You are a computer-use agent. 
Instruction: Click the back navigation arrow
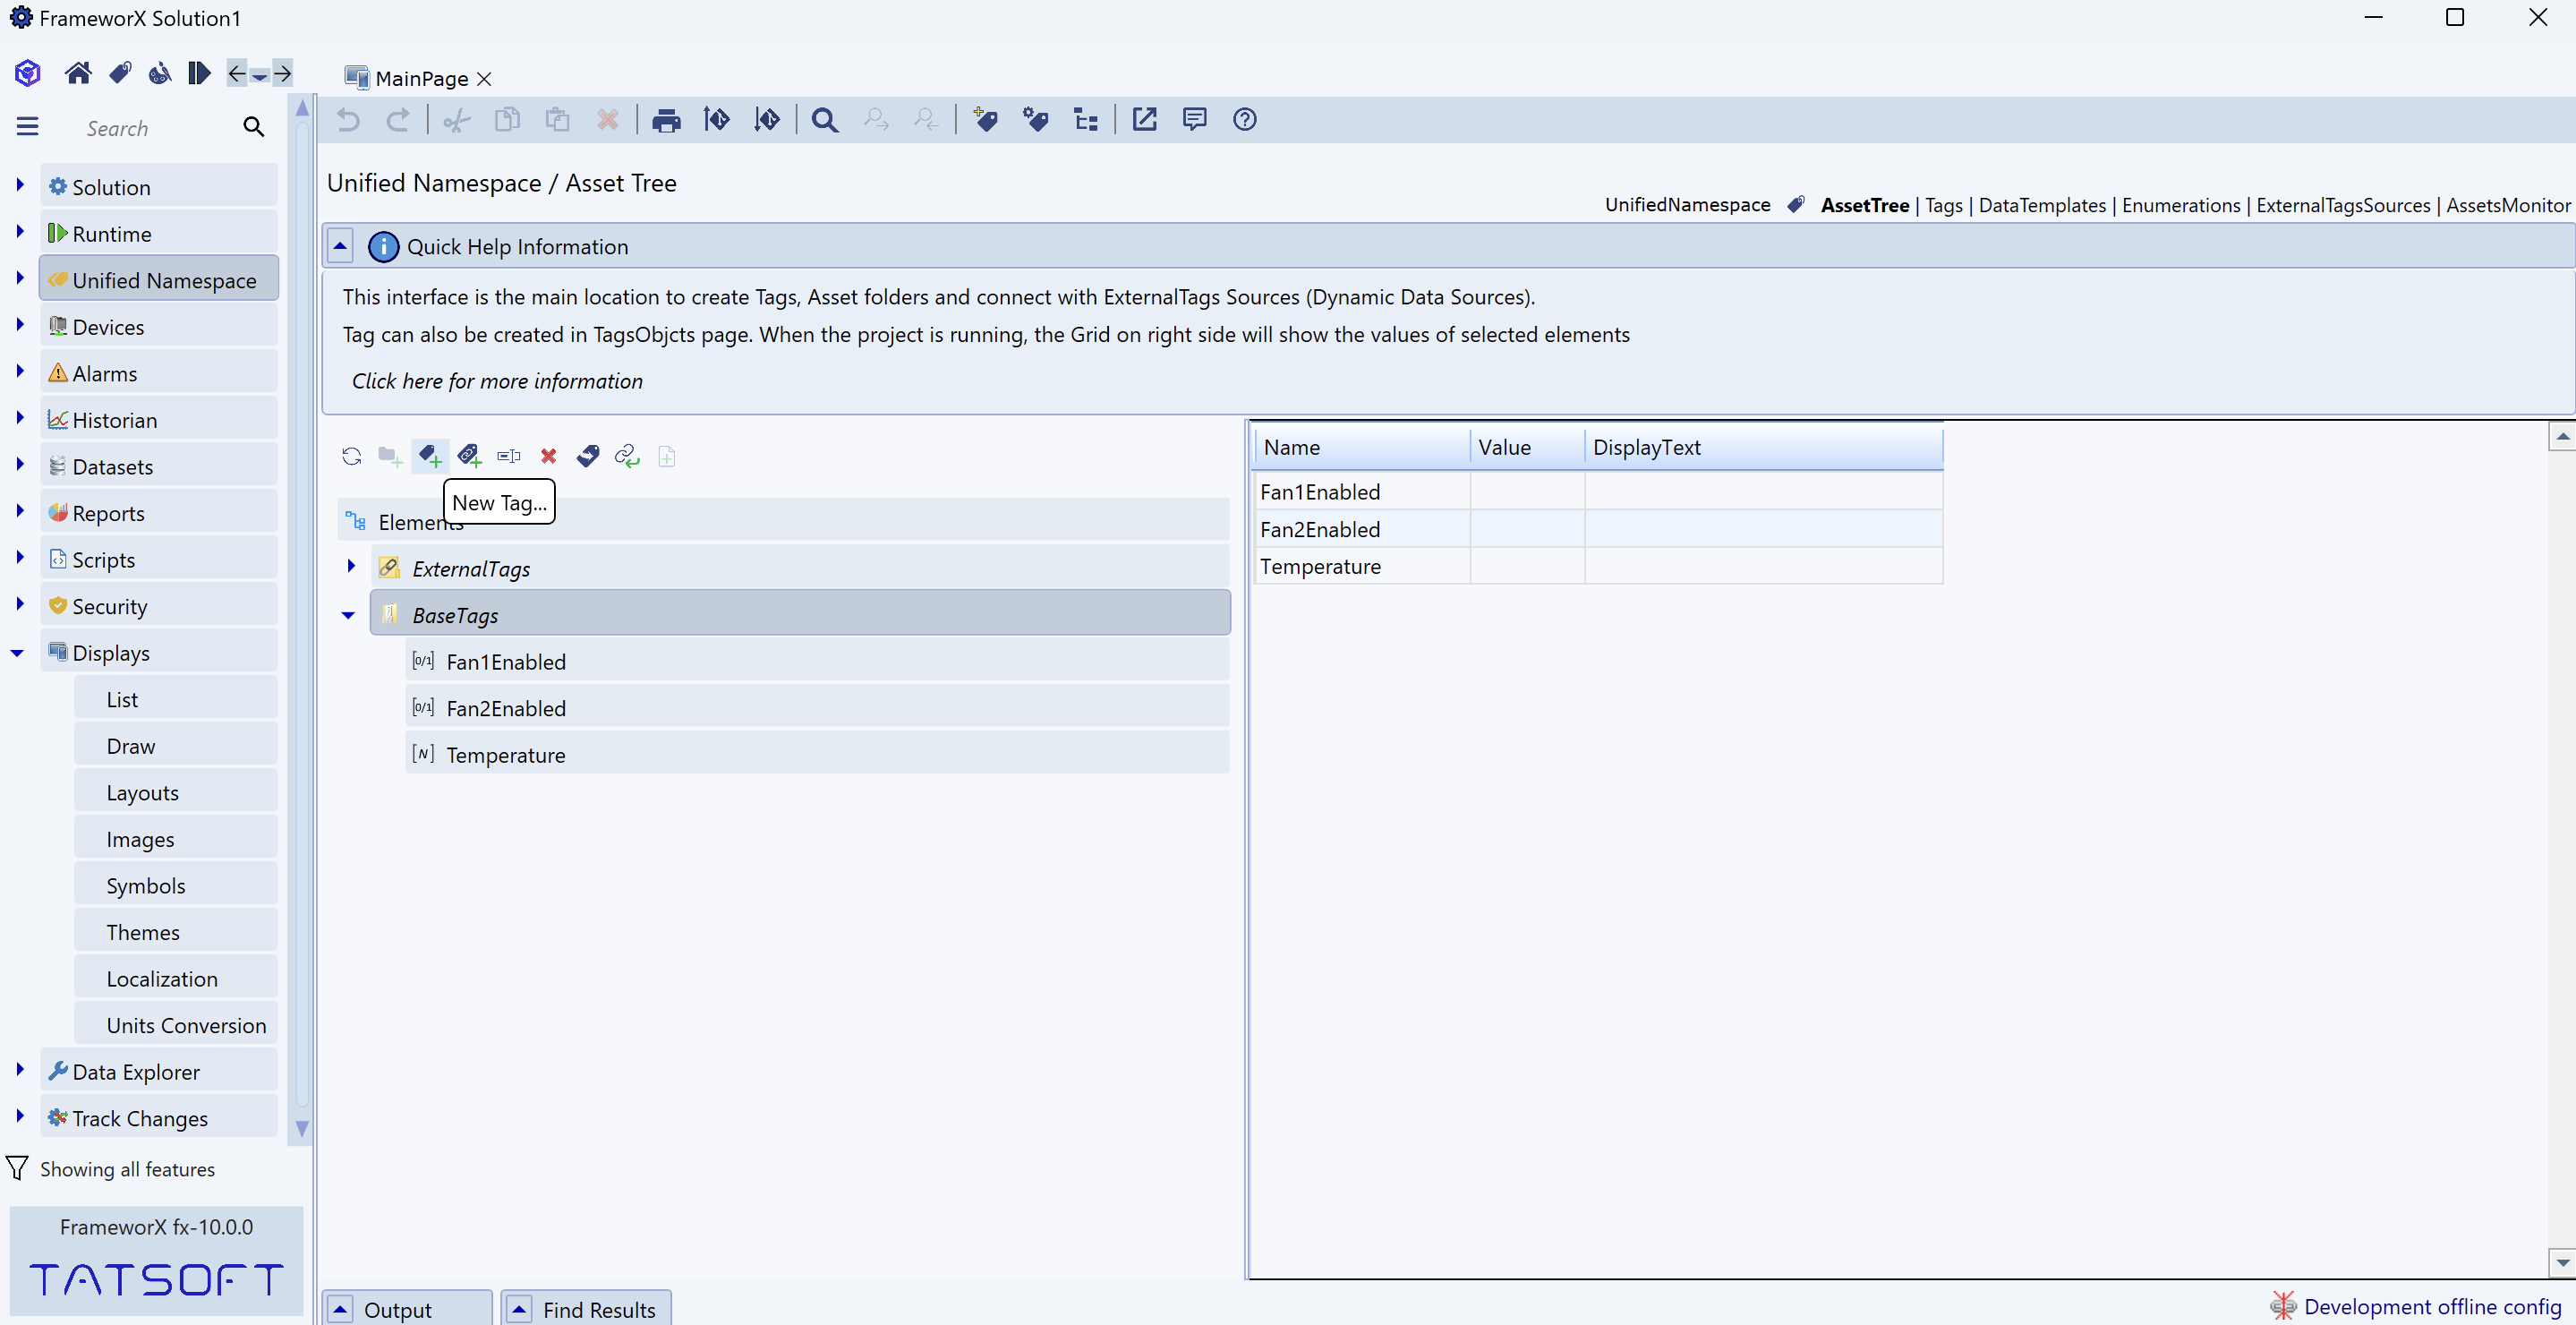237,73
